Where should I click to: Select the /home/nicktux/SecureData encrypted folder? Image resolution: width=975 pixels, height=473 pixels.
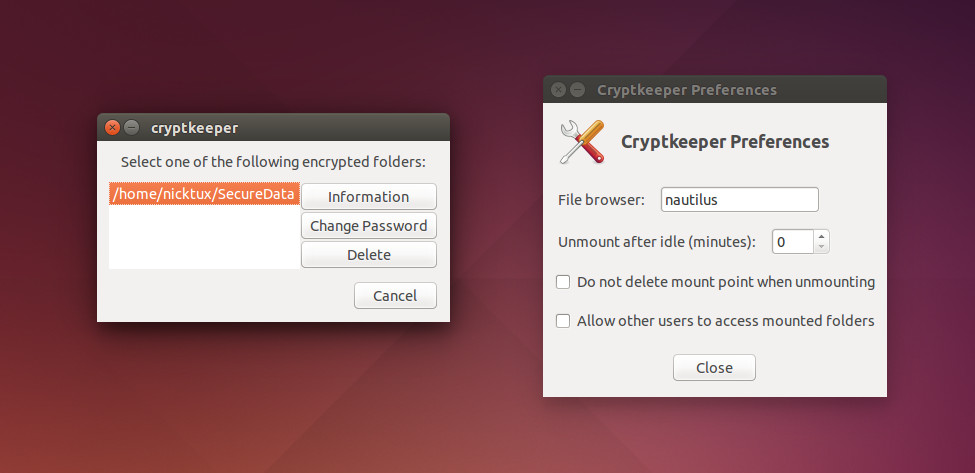(x=204, y=194)
